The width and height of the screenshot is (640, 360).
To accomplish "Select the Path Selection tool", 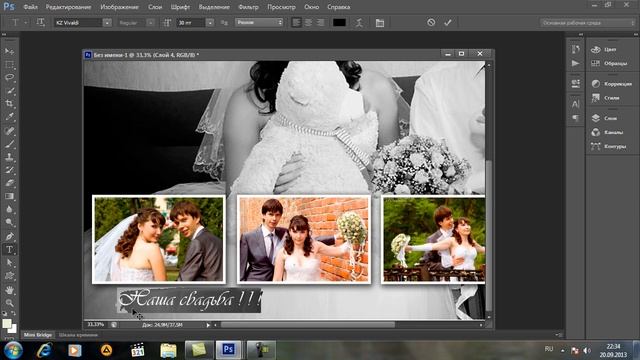I will pyautogui.click(x=9, y=262).
